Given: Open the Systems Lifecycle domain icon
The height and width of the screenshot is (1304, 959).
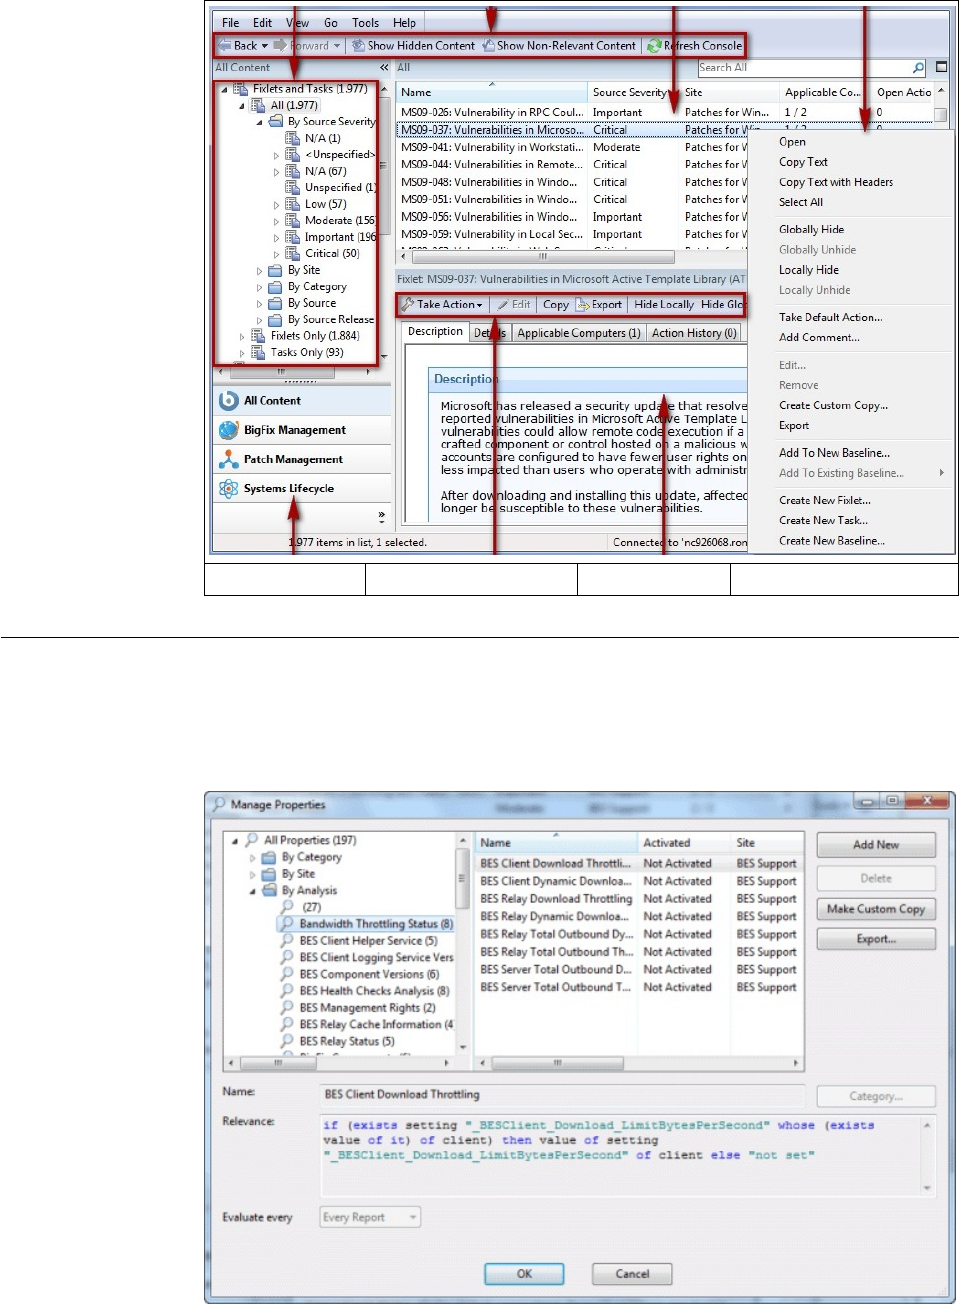Looking at the screenshot, I should click(228, 488).
